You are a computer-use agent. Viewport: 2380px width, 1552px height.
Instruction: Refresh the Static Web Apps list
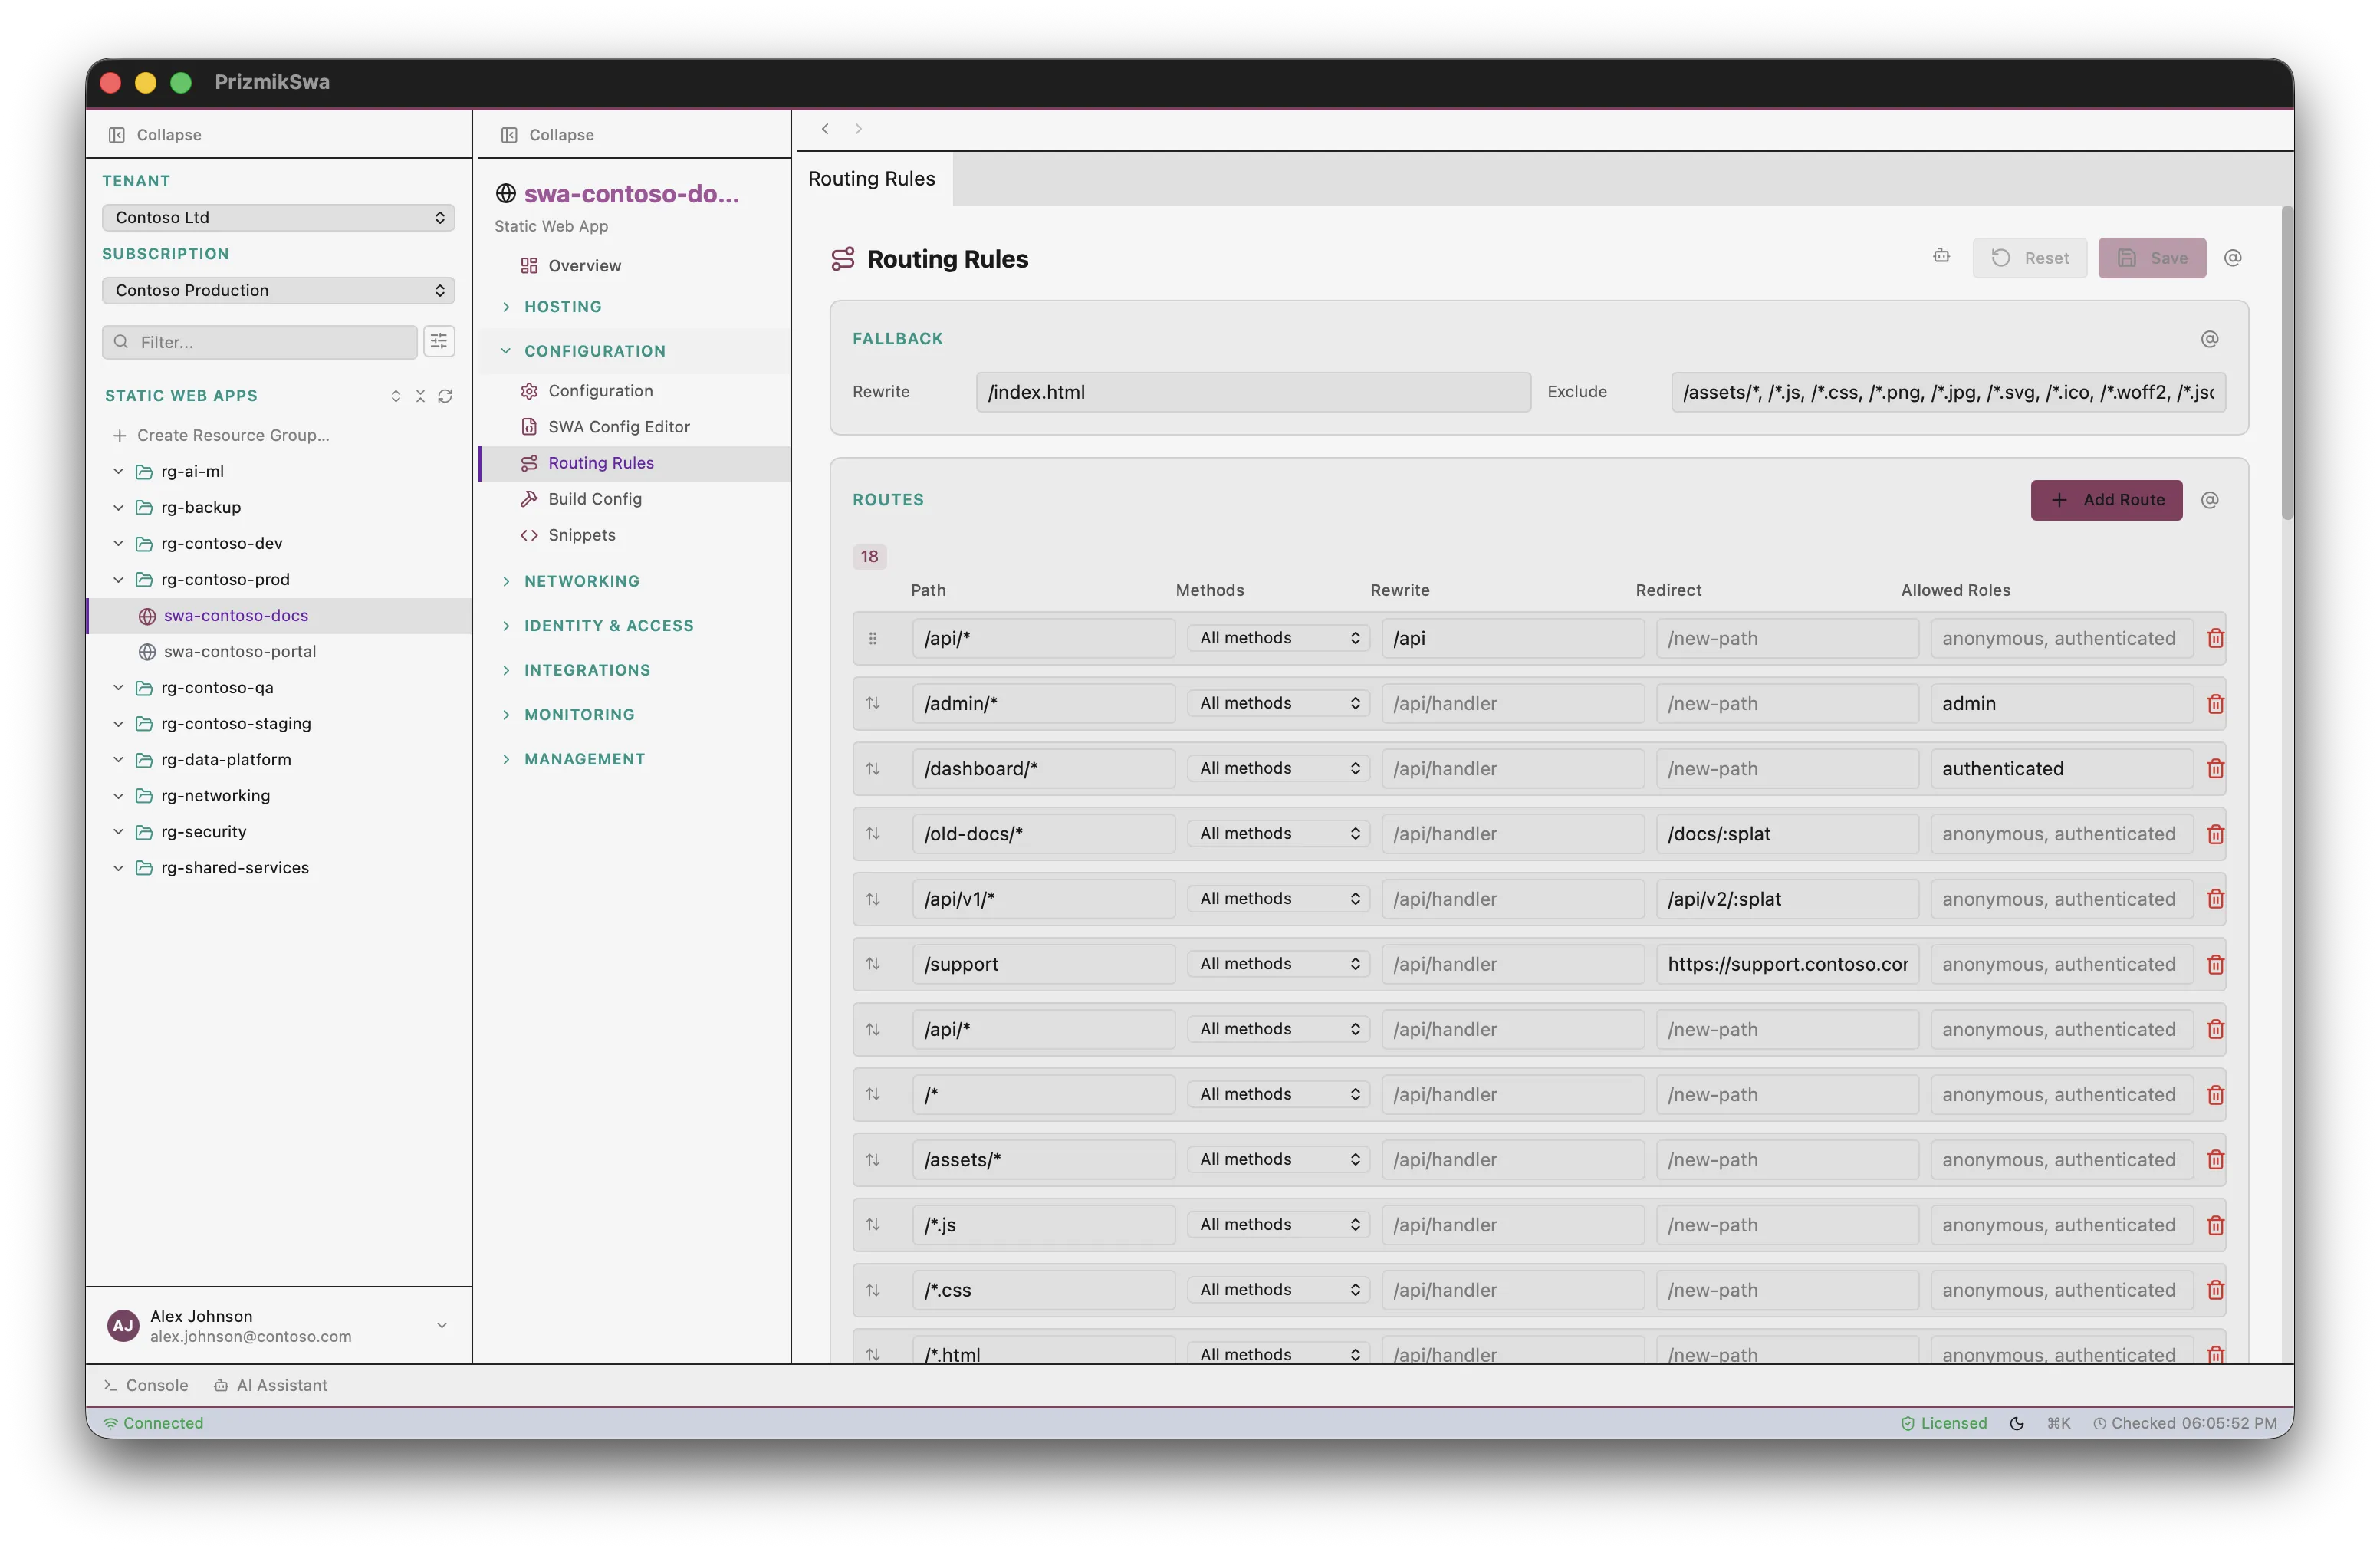[x=445, y=396]
